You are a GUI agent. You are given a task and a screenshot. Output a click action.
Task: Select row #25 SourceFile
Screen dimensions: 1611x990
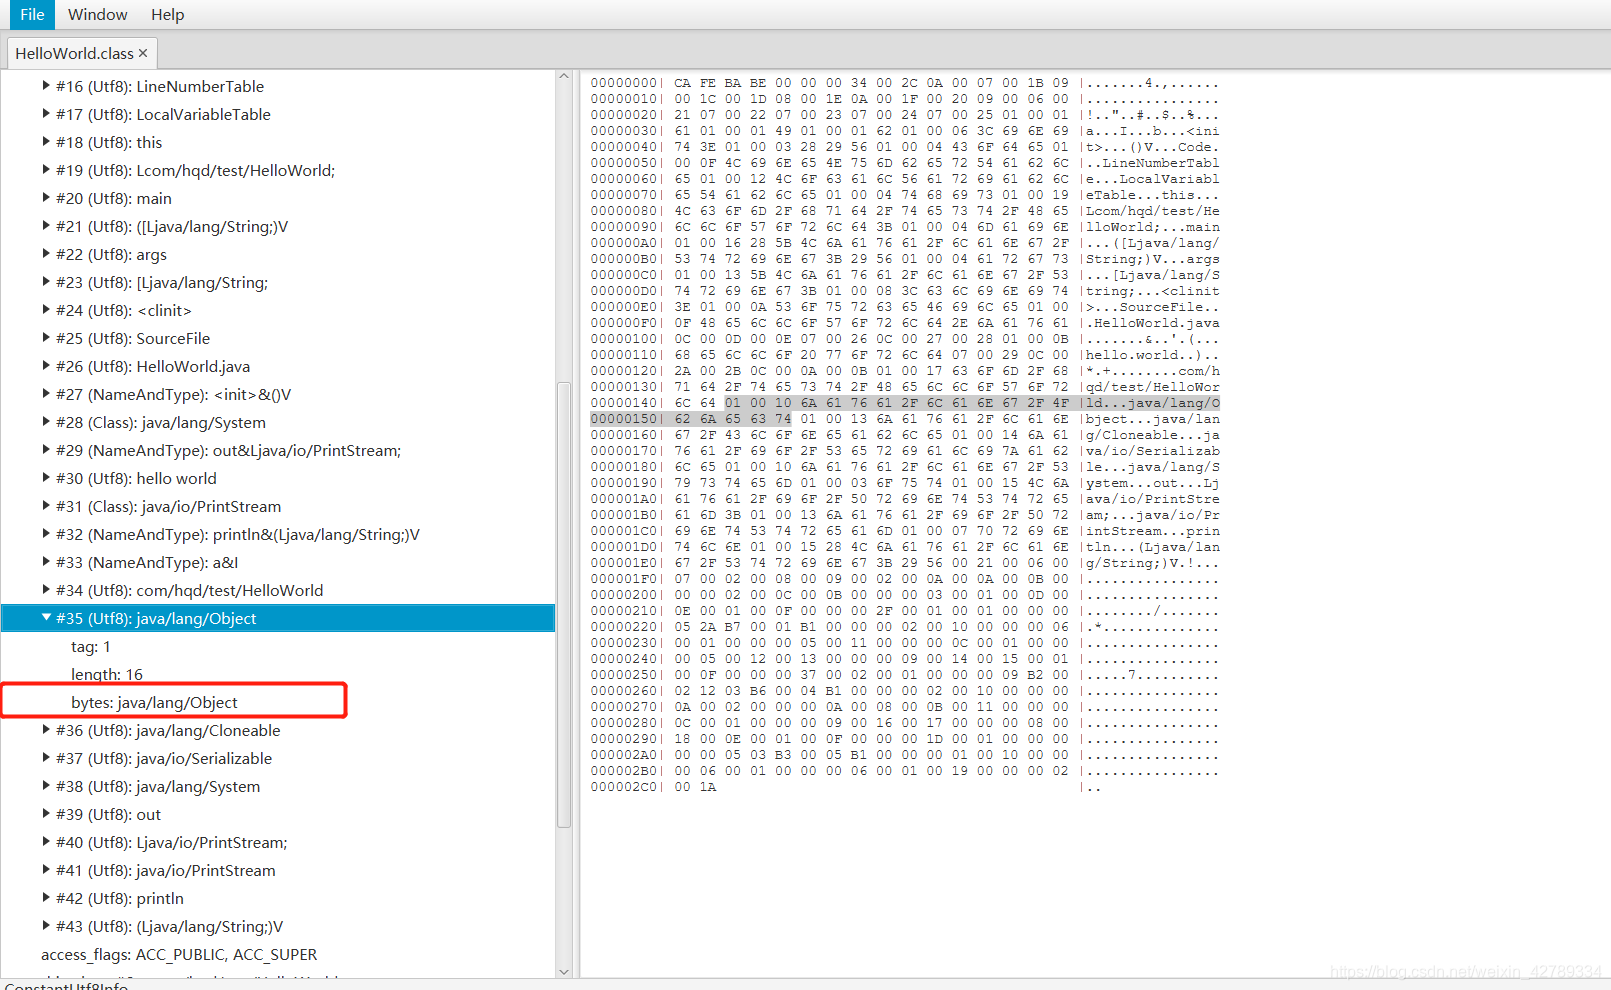click(278, 338)
